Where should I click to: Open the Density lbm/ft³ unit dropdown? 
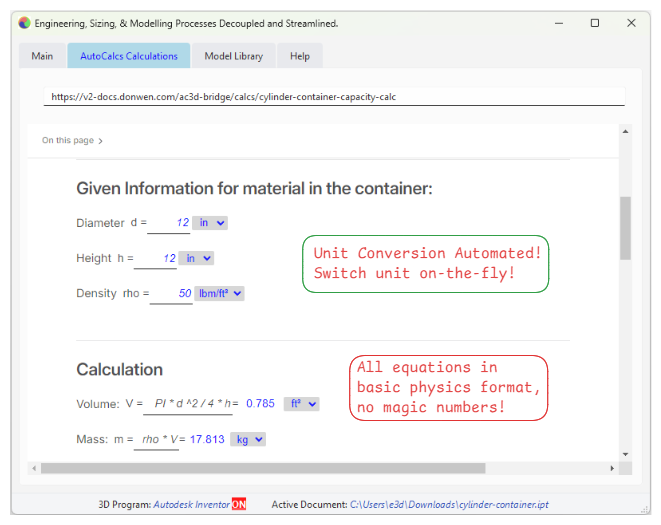pos(219,293)
